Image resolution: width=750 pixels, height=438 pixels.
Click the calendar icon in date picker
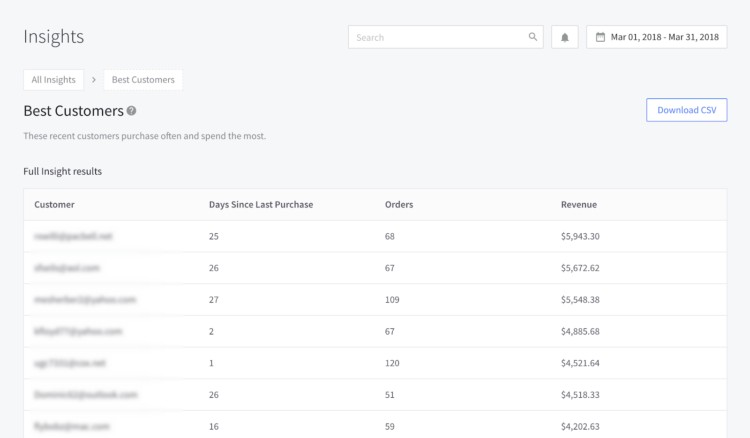[600, 38]
